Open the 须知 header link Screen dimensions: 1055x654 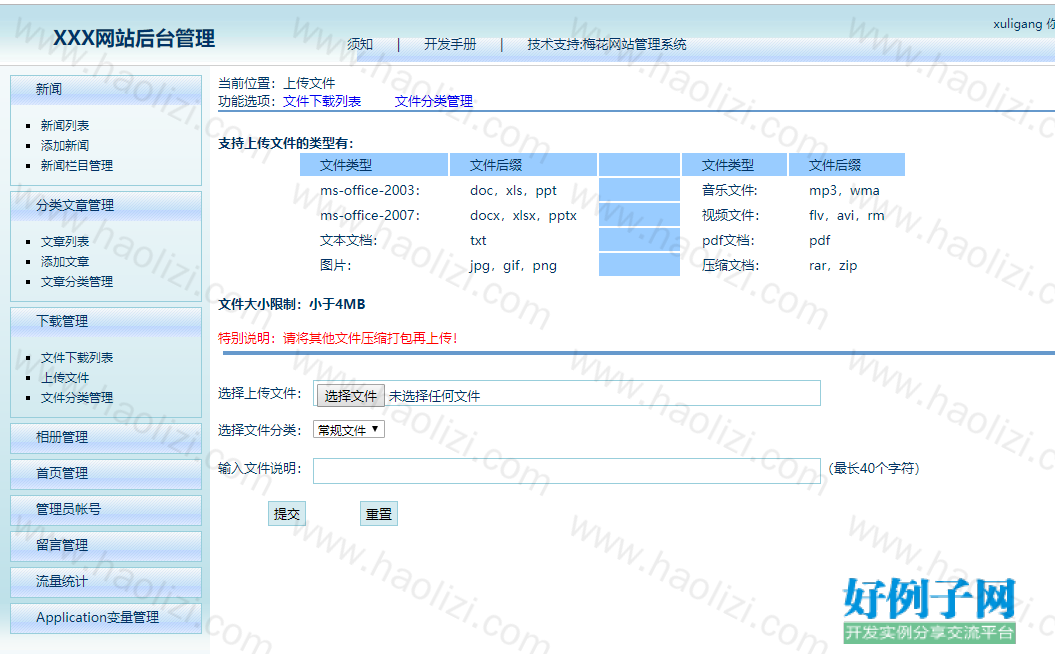click(360, 44)
